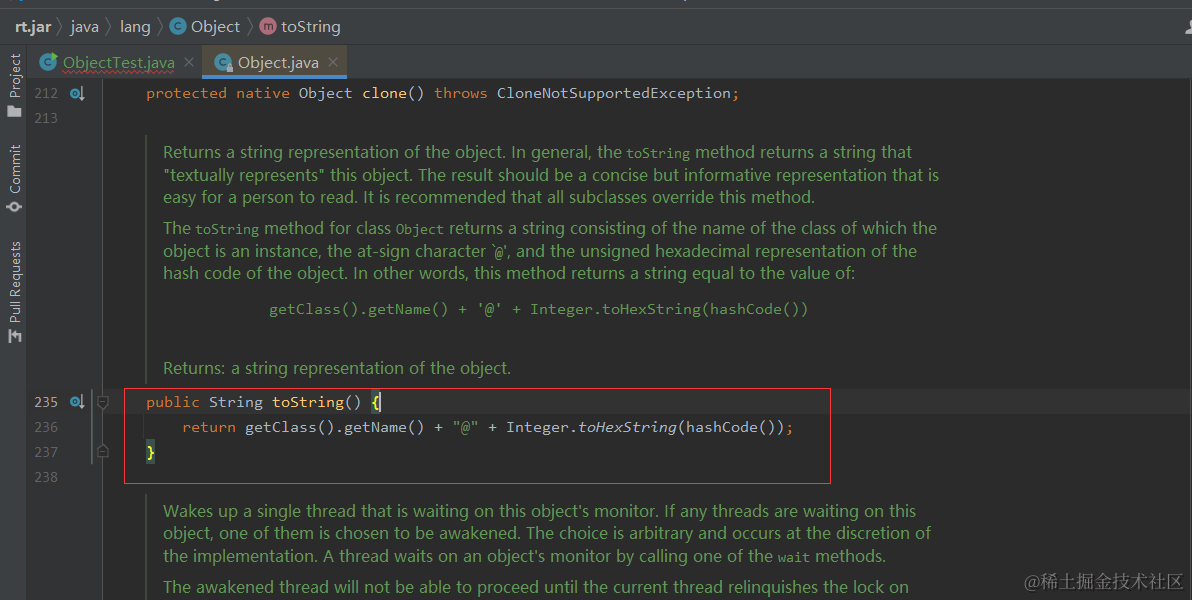Switch to the ObjectTest.java tab
1192x600 pixels.
118,62
